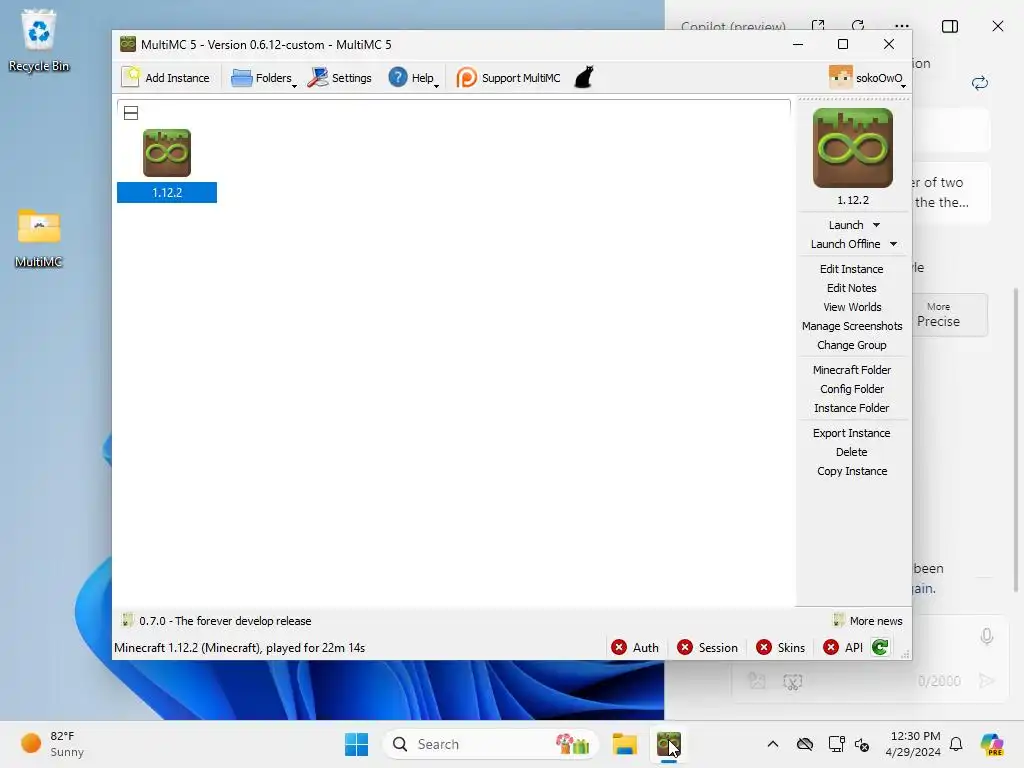Launch the selected instance
1024x768 pixels.
(846, 225)
